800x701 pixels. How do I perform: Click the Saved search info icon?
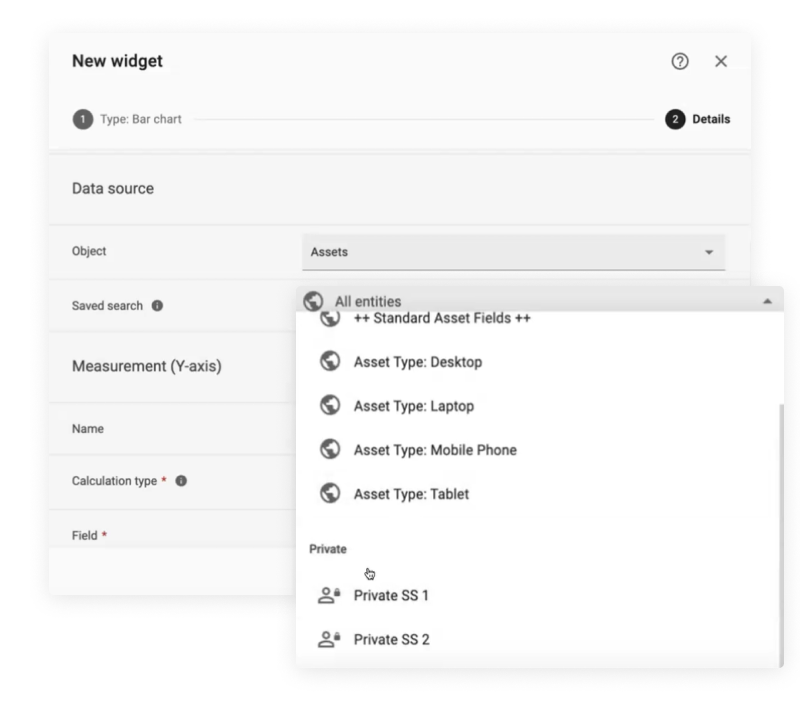(157, 306)
